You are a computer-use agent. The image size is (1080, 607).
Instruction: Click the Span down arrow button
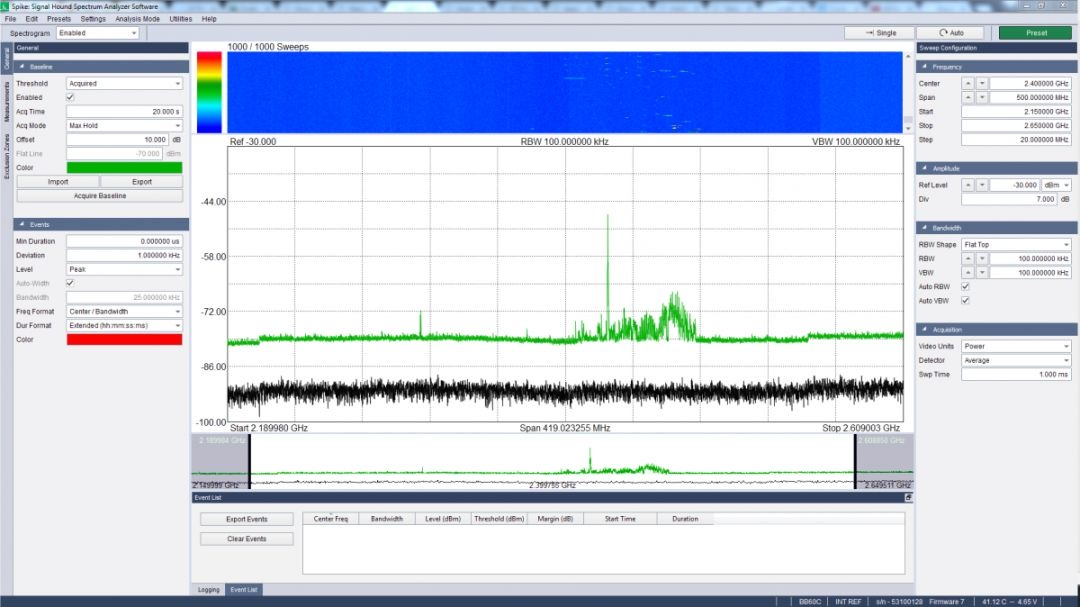982,98
